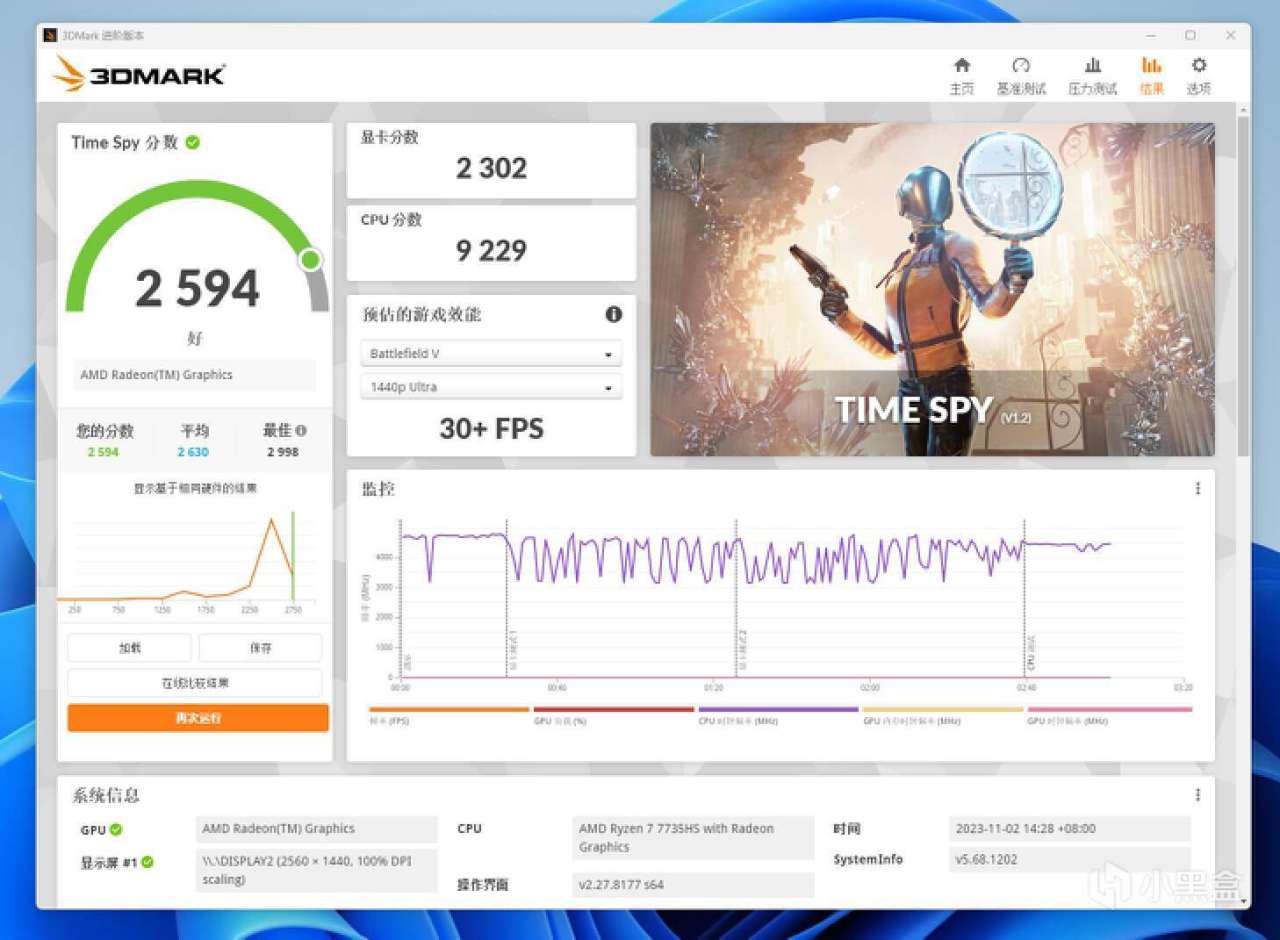Click AMD Radeon(TM) Graphics label under the gauge

point(194,375)
